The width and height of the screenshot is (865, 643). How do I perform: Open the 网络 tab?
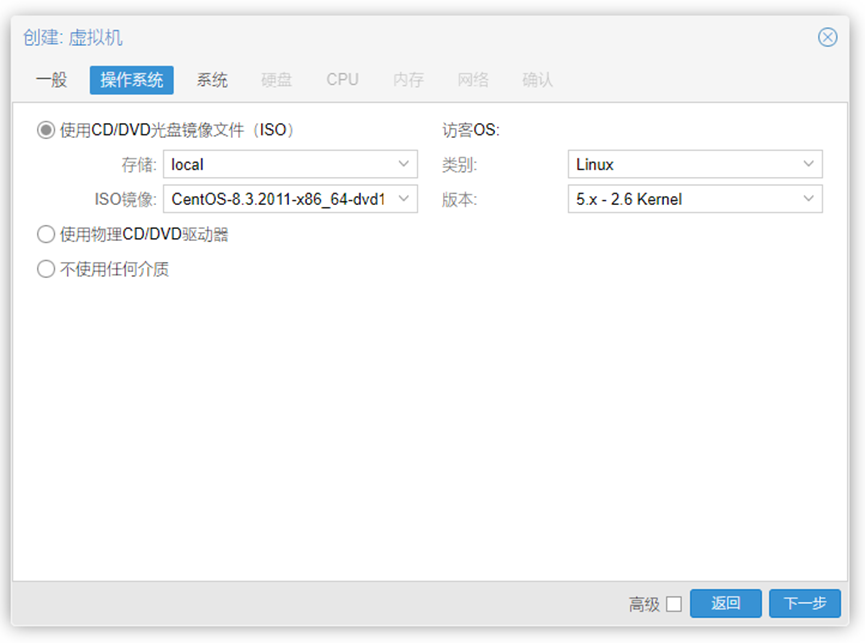[473, 80]
